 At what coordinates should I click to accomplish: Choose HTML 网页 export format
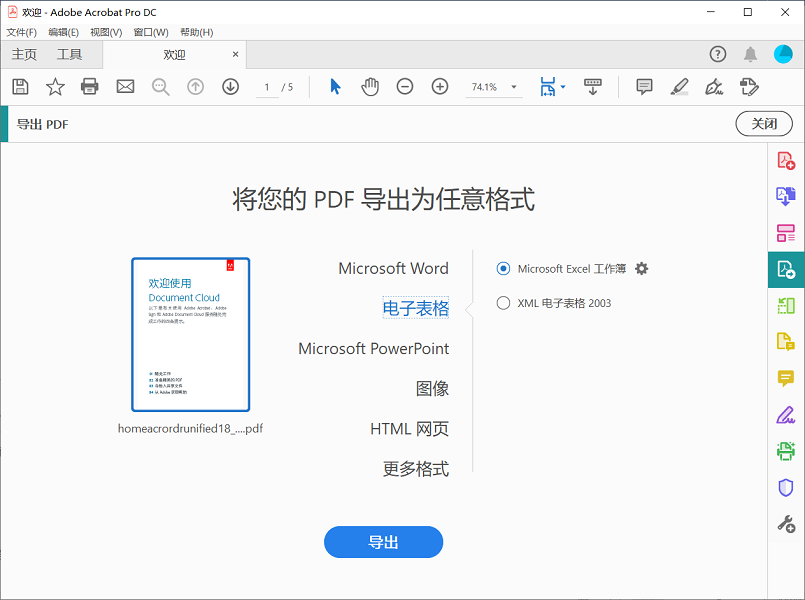coord(410,429)
